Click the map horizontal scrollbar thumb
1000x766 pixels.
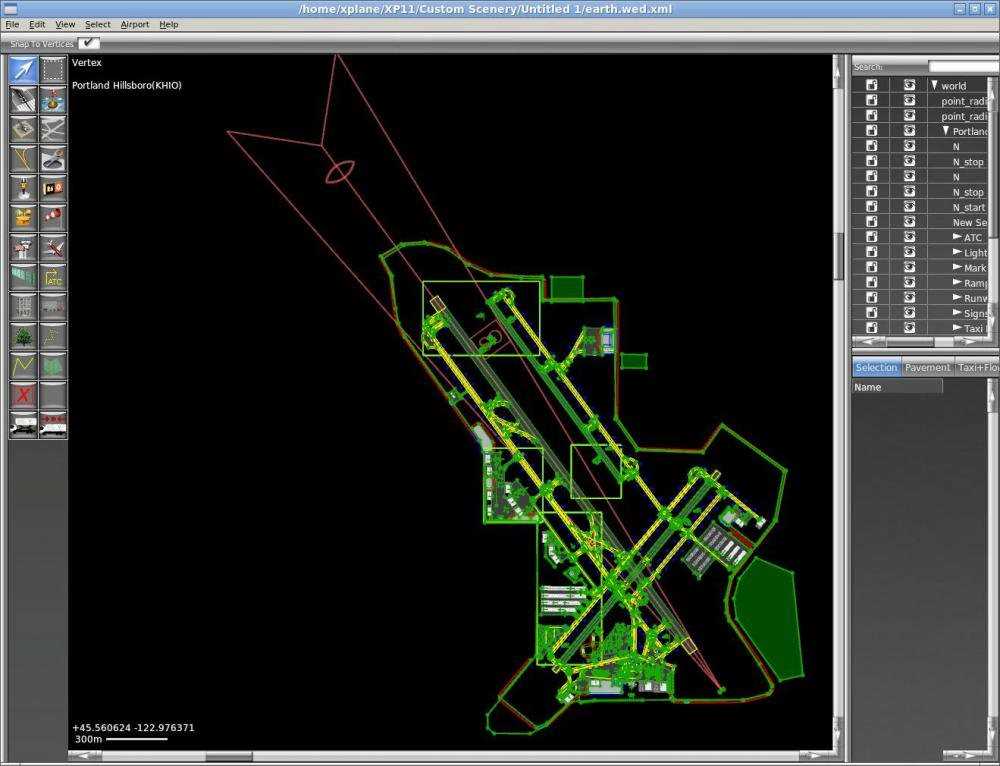pyautogui.click(x=229, y=757)
